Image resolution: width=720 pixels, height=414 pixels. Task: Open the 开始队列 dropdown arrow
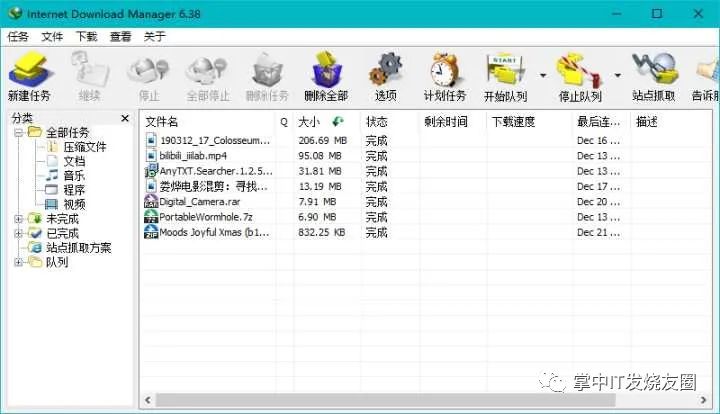click(x=543, y=75)
